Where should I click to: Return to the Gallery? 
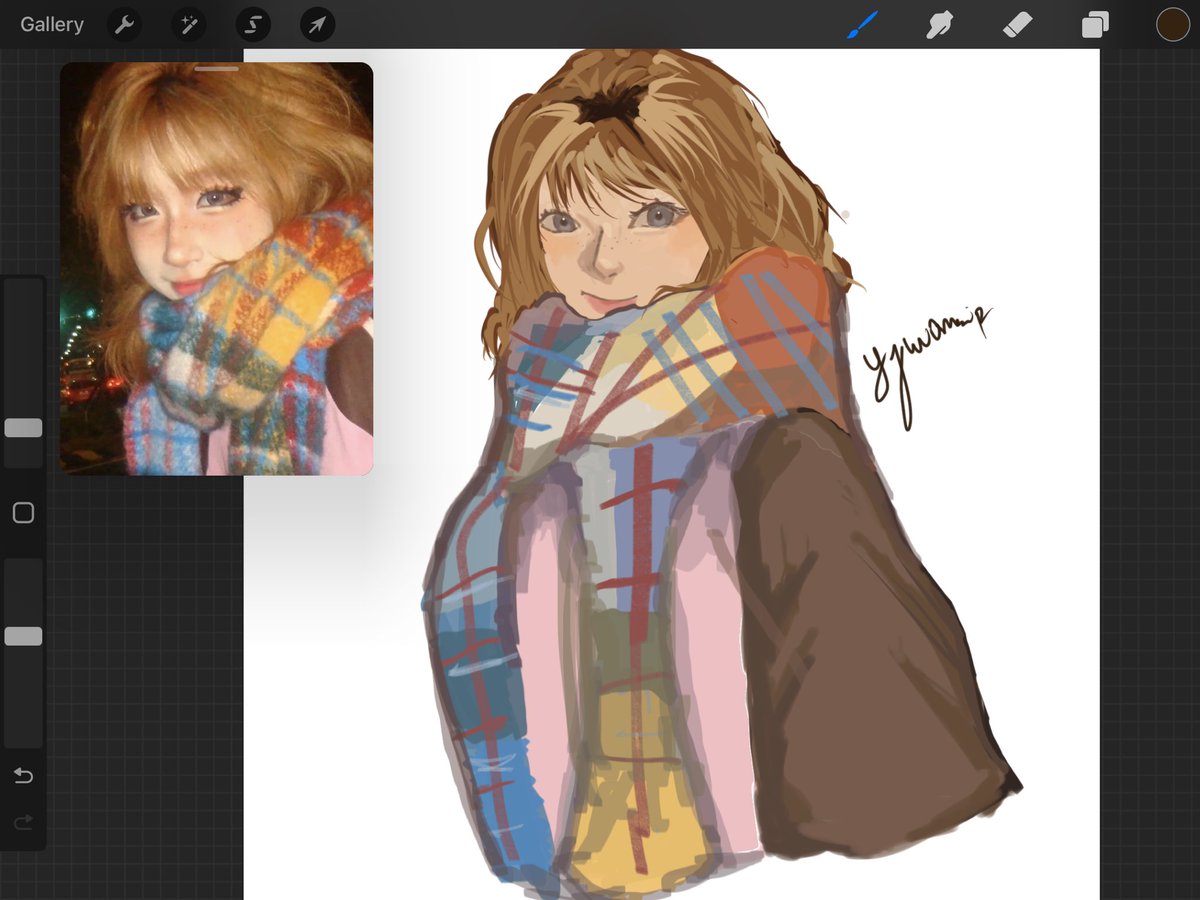pyautogui.click(x=52, y=25)
